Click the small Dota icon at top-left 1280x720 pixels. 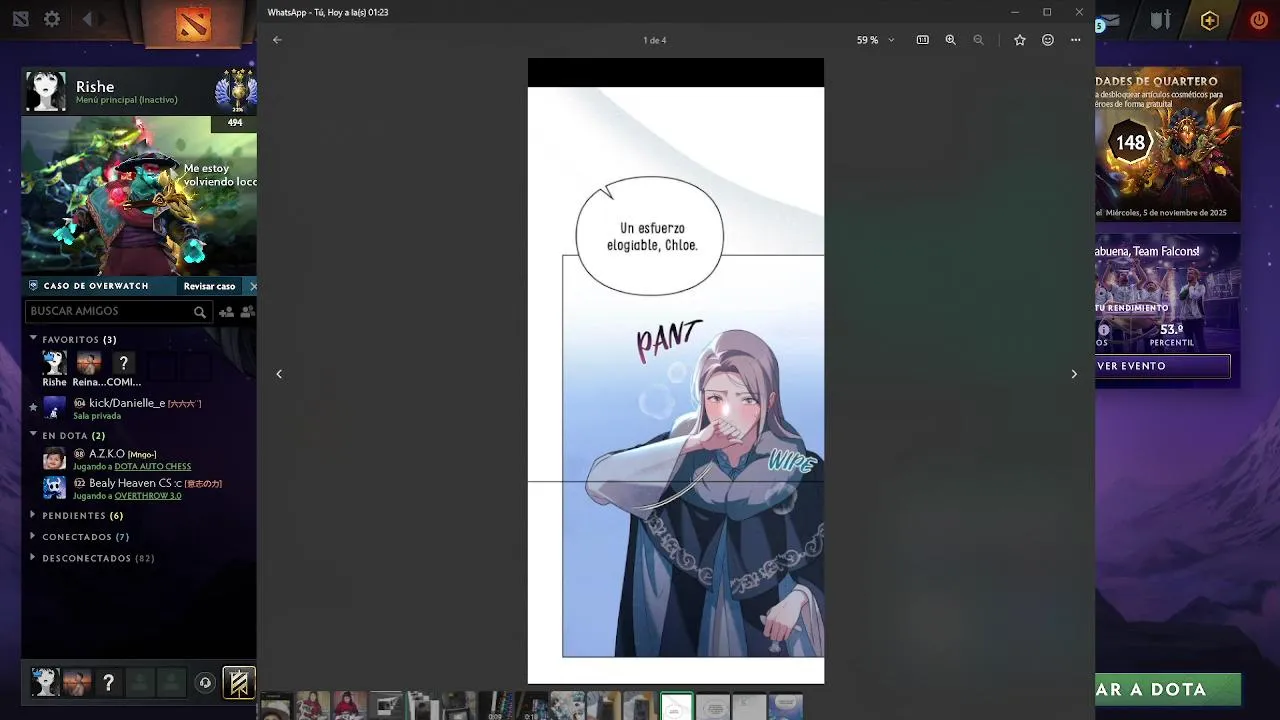(x=20, y=19)
